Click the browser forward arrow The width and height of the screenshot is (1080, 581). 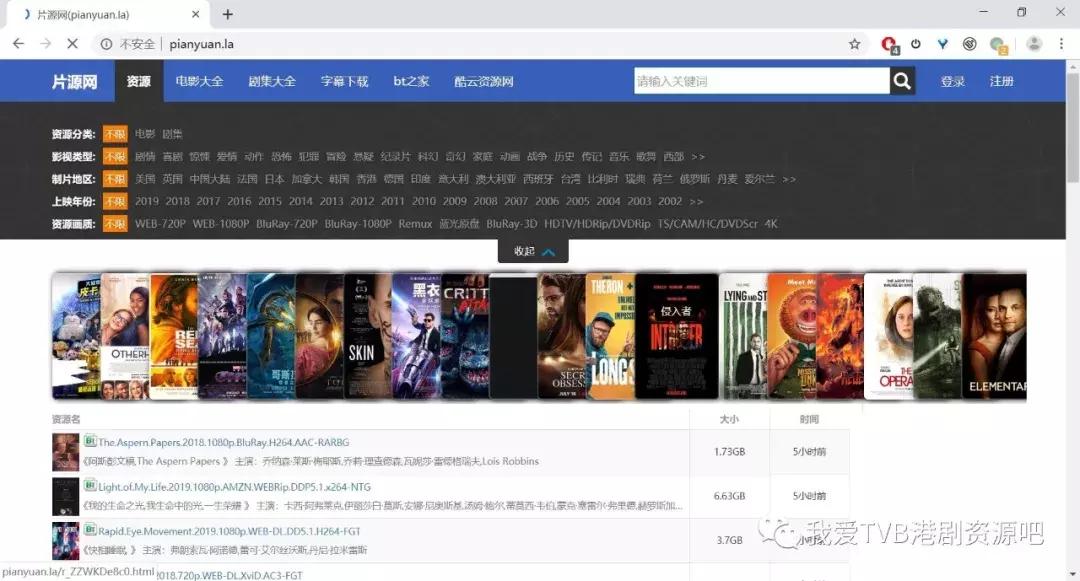45,44
